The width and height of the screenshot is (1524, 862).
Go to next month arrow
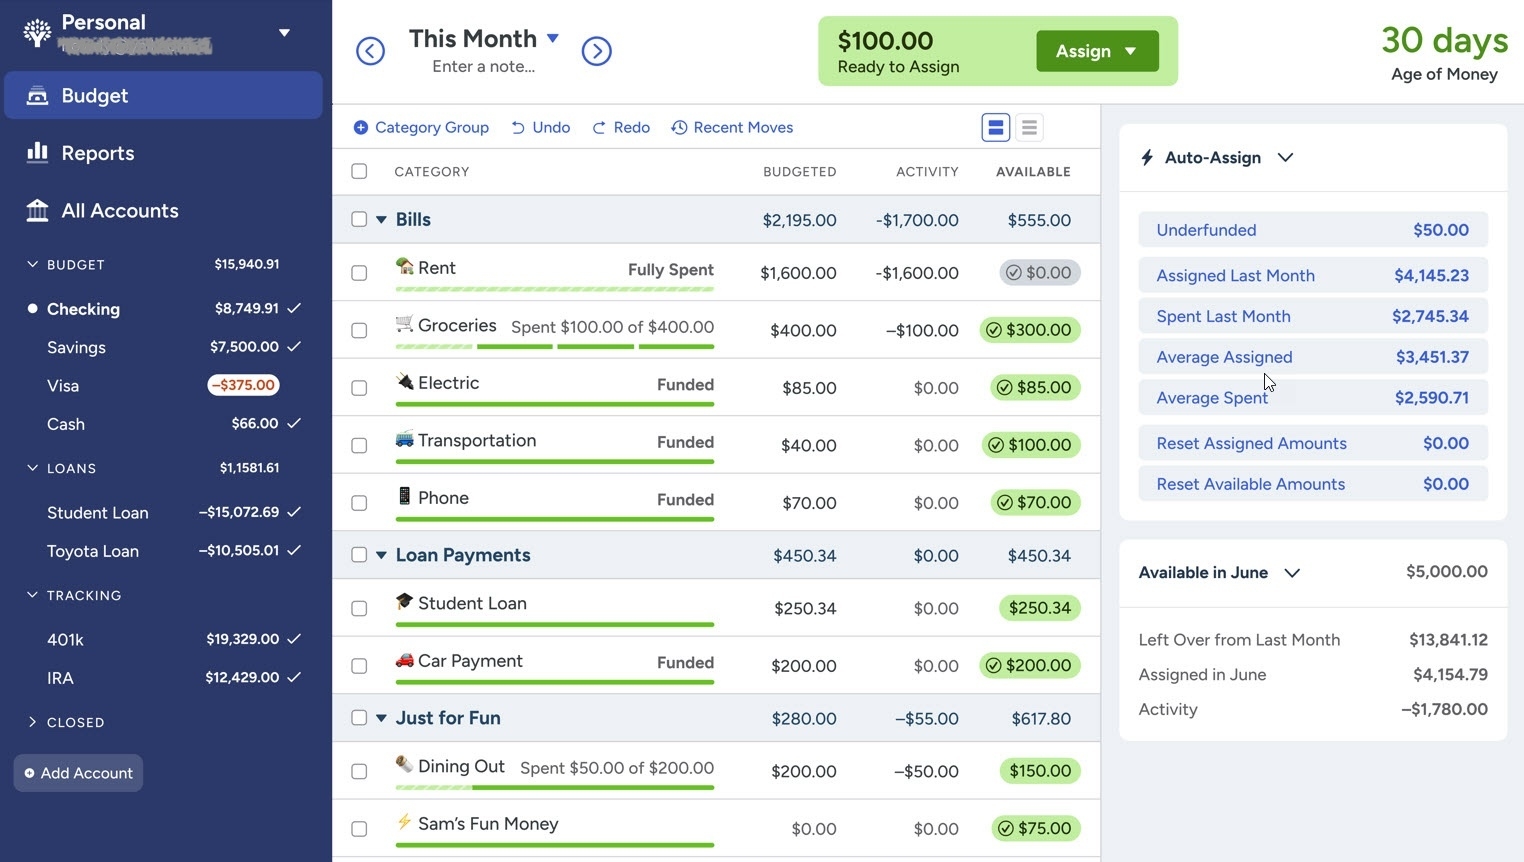tap(596, 51)
